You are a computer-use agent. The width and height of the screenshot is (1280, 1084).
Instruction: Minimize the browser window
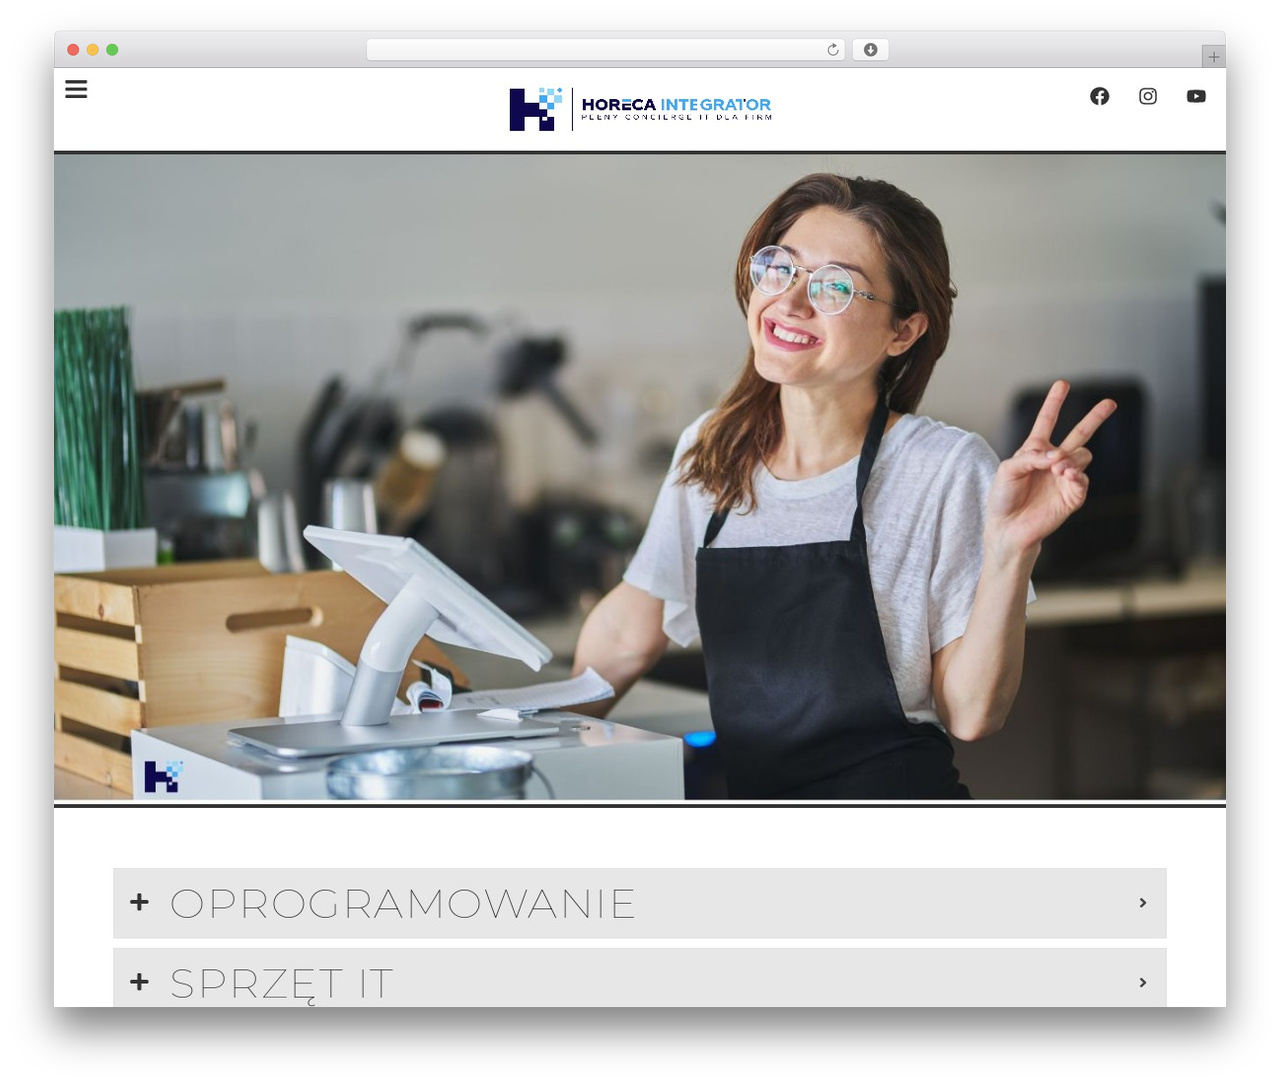(92, 50)
